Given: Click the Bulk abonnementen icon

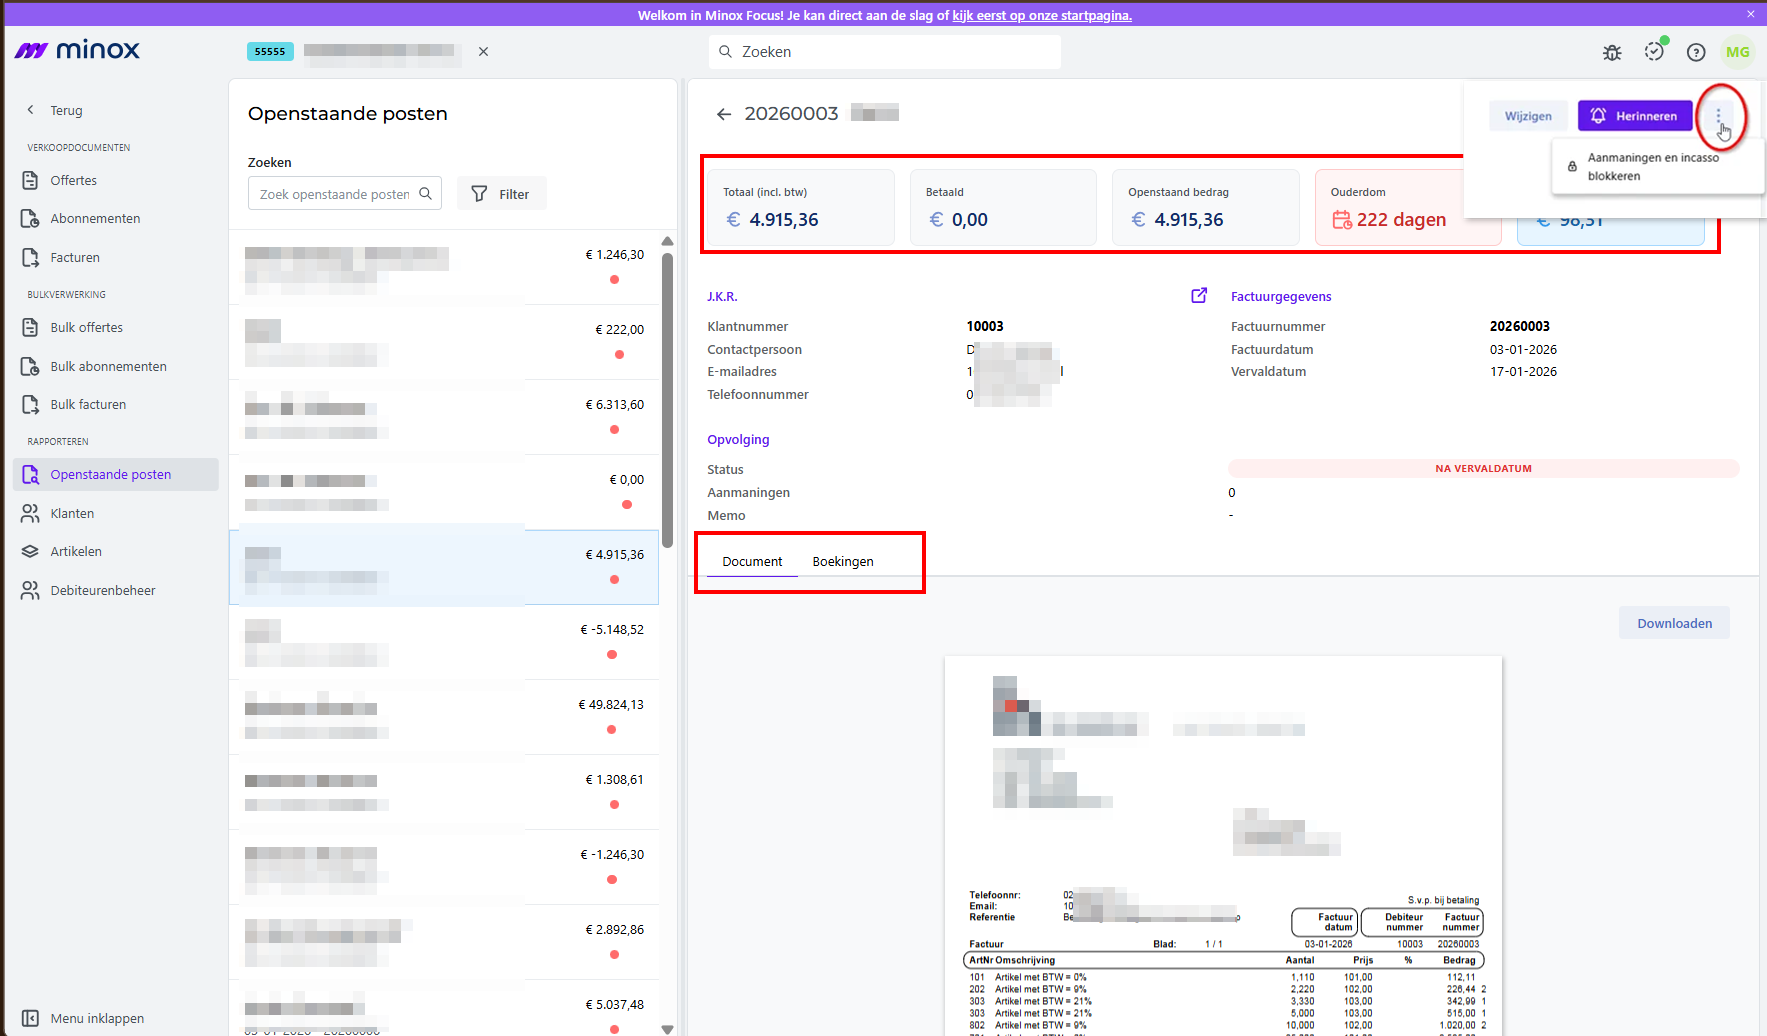Looking at the screenshot, I should click(x=30, y=367).
